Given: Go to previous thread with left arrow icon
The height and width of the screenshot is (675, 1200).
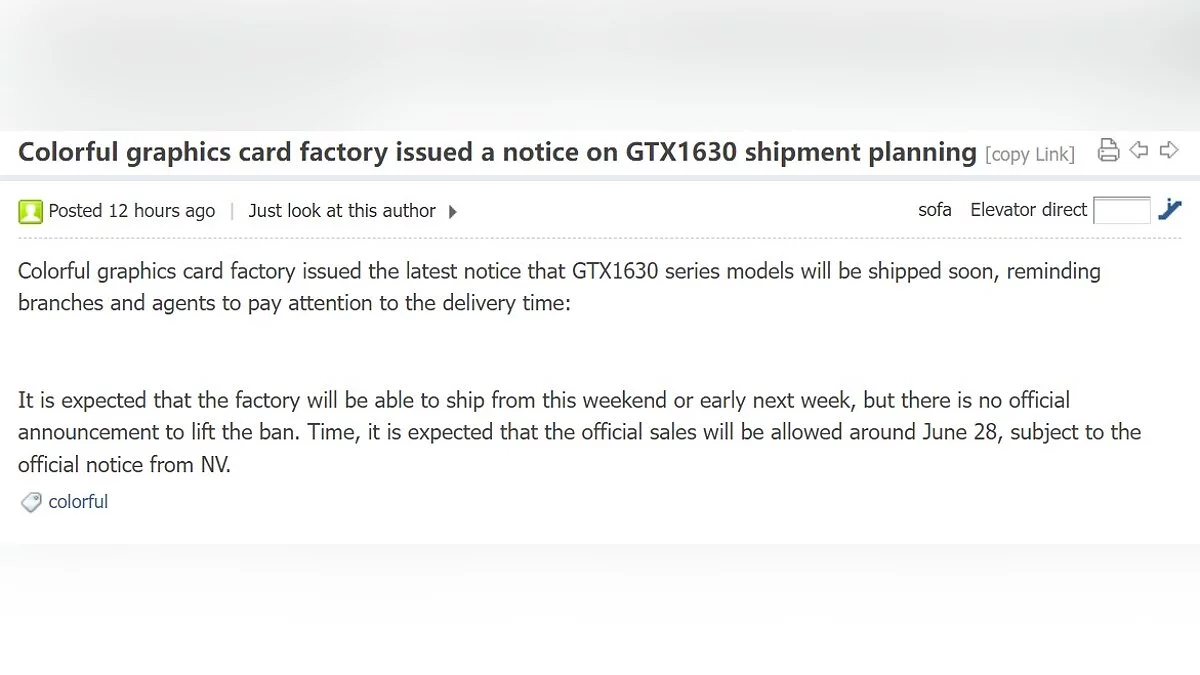Looking at the screenshot, I should point(1139,151).
